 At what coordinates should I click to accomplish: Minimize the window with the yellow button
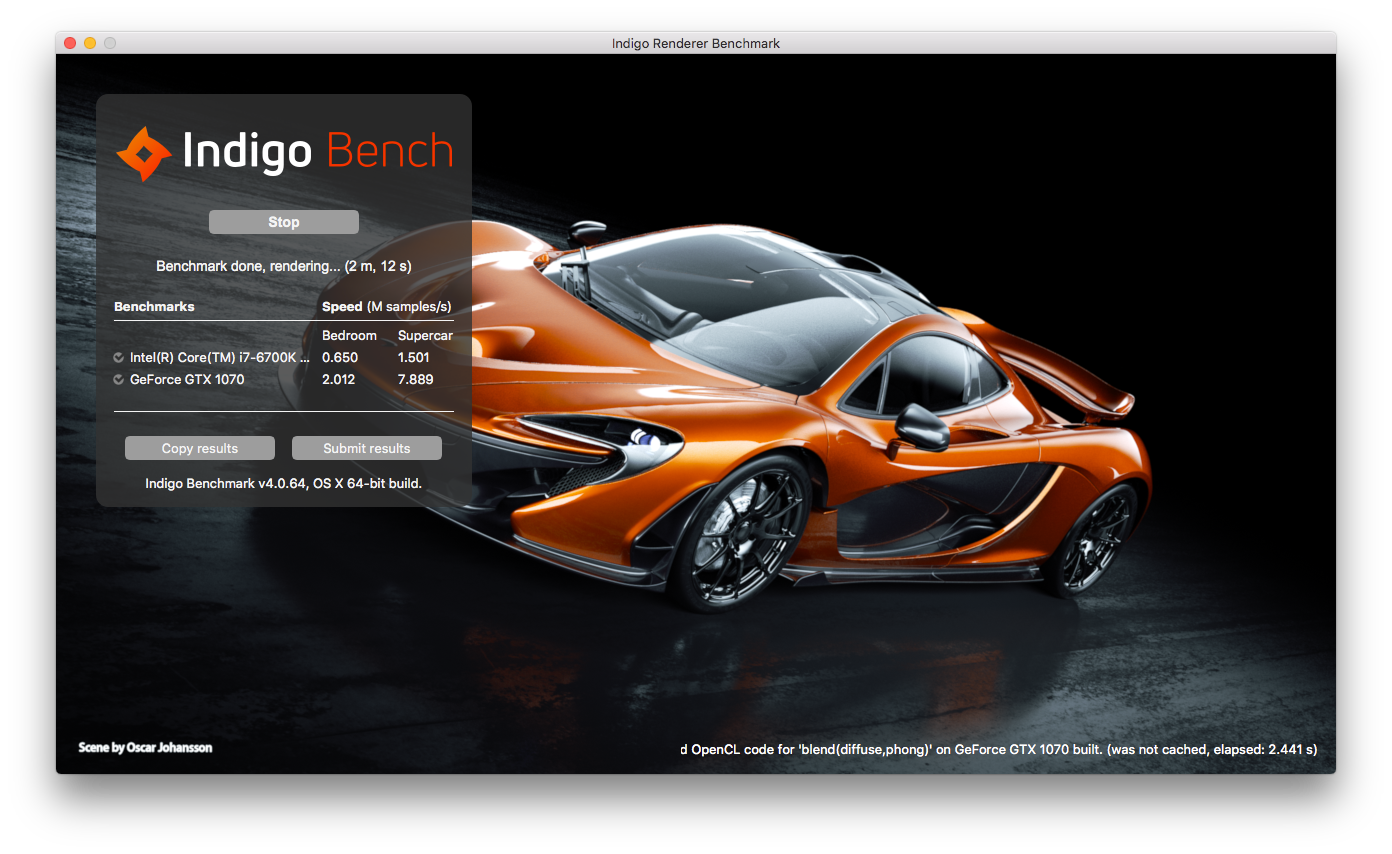(x=90, y=43)
